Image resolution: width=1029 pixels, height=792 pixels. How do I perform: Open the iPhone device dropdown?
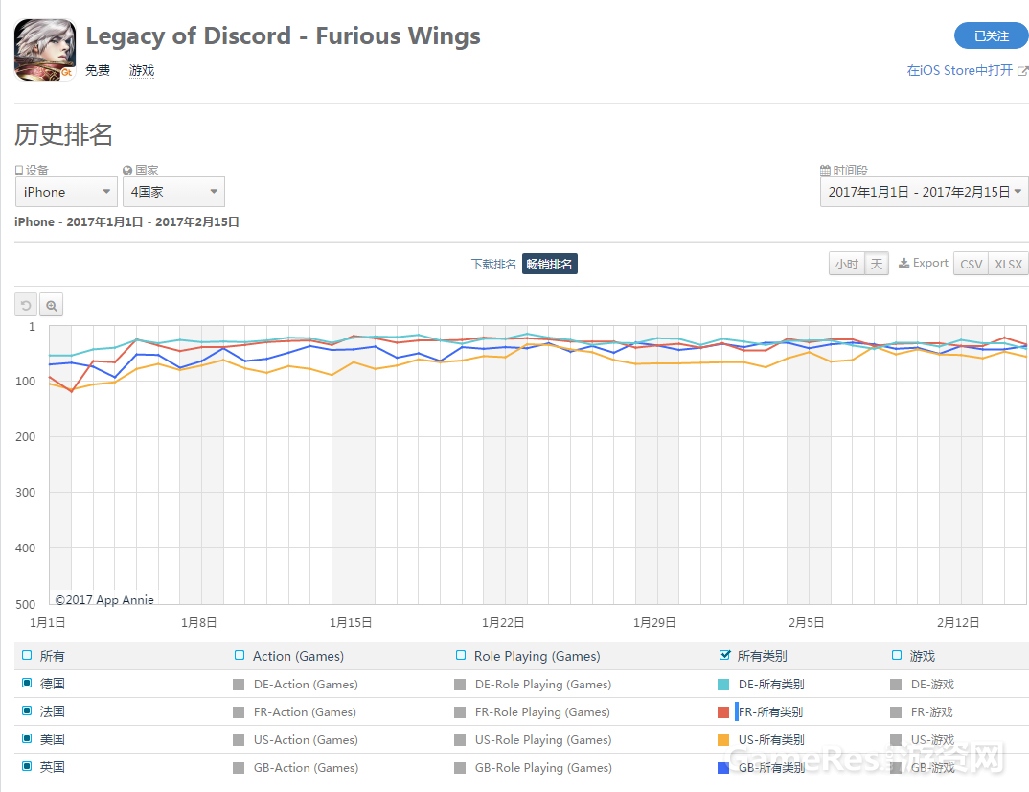point(66,192)
